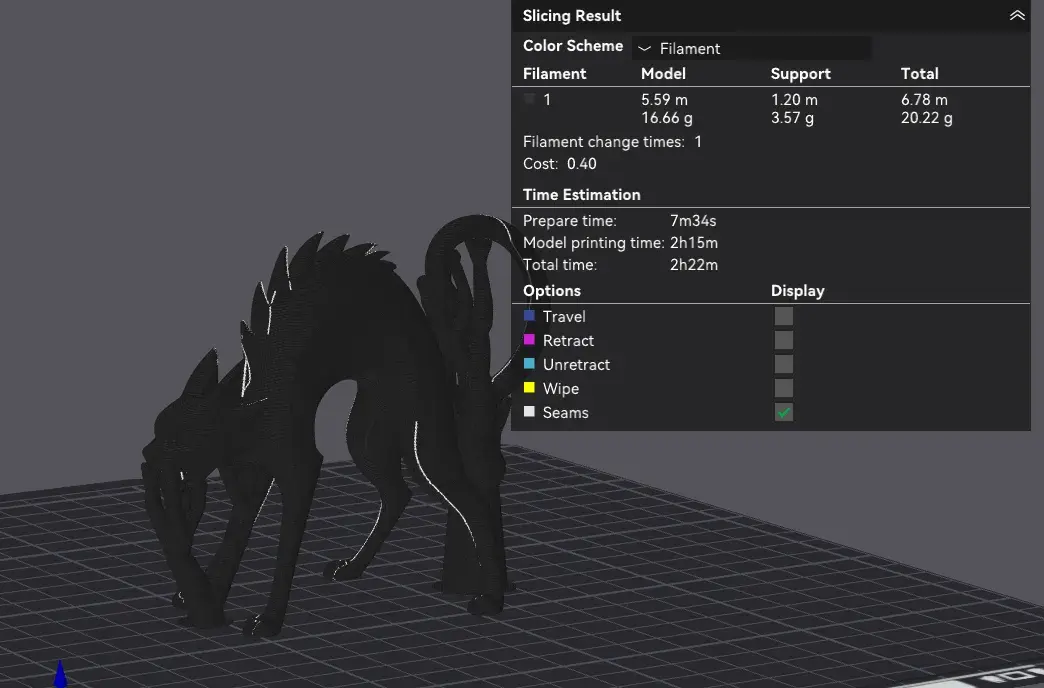The width and height of the screenshot is (1044, 688).
Task: Enable Unretract display checkbox
Action: 784,364
